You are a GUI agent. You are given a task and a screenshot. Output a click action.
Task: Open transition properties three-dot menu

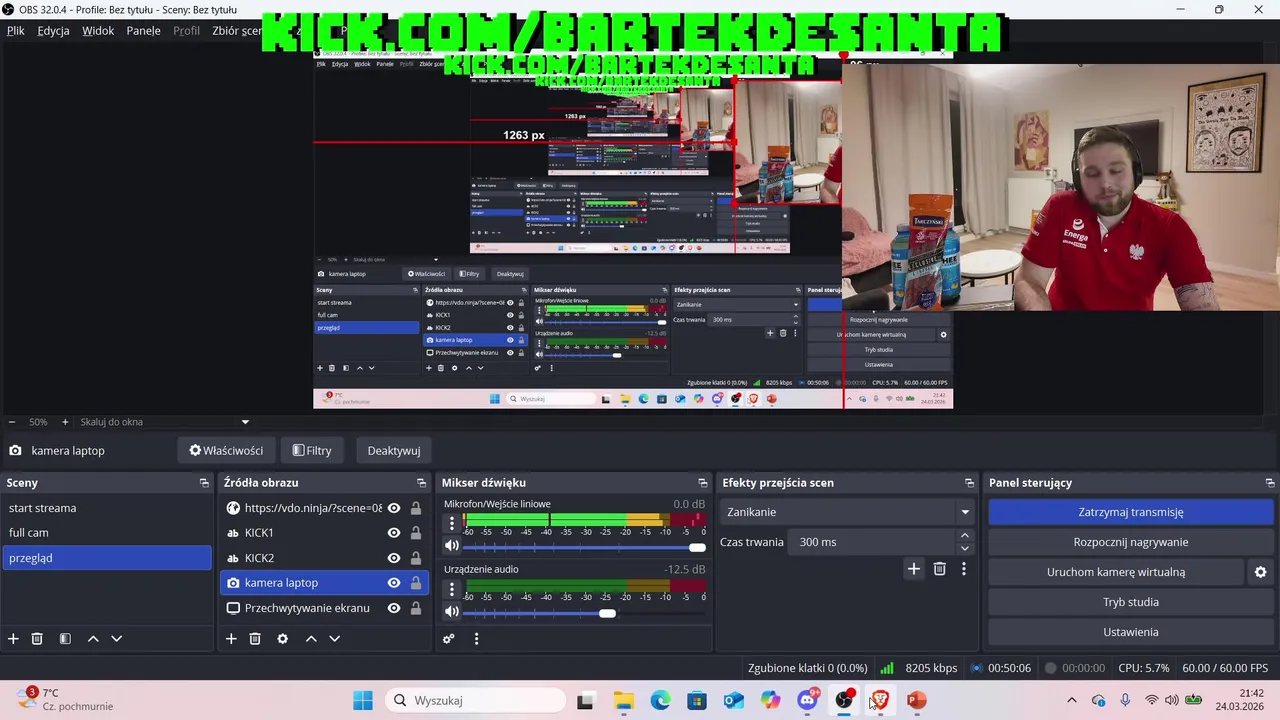pos(963,569)
